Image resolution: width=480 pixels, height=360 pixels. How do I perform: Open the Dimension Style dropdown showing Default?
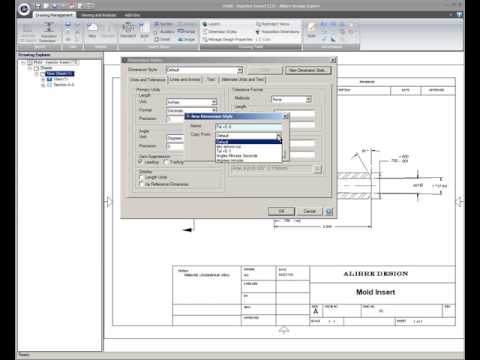pyautogui.click(x=204, y=70)
